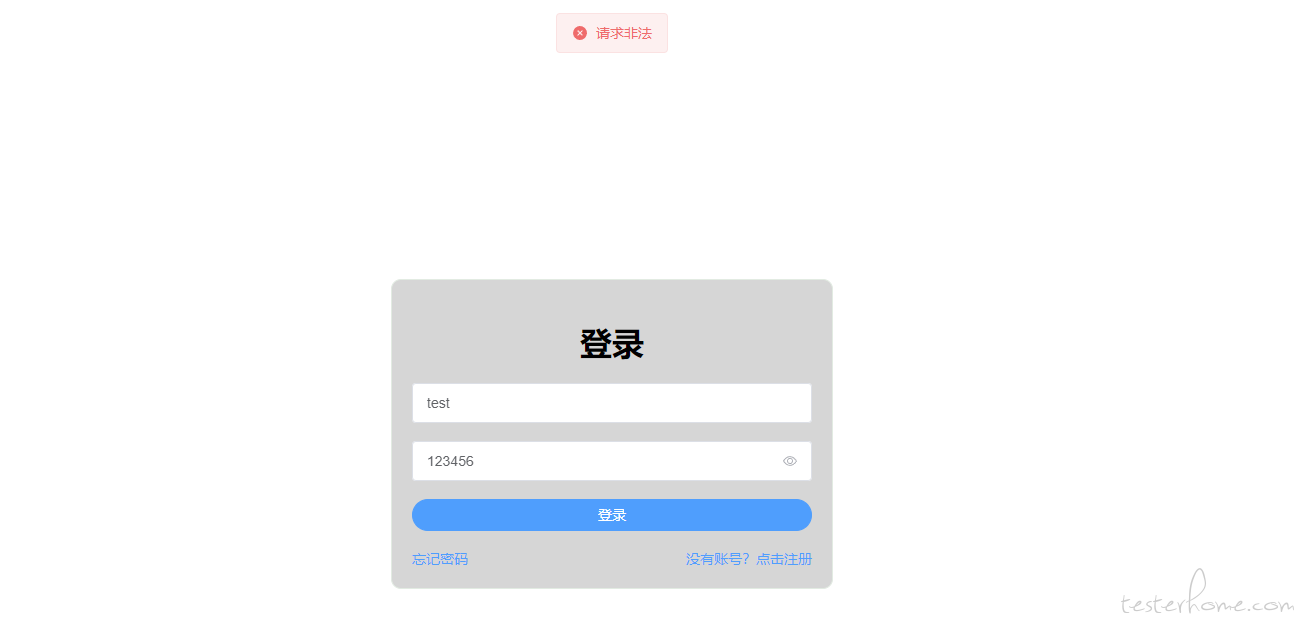Dismiss the toast via its circled x icon

(x=580, y=33)
